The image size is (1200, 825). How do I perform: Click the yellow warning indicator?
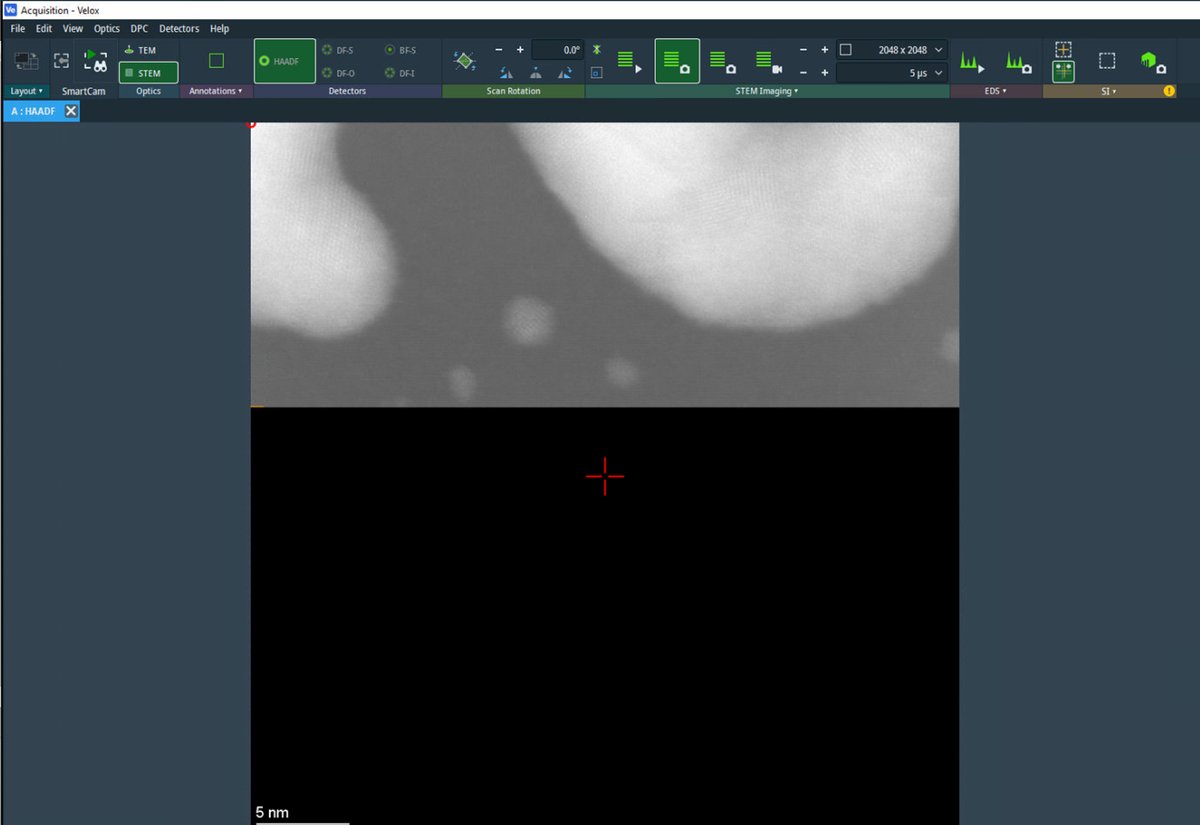tap(1169, 91)
